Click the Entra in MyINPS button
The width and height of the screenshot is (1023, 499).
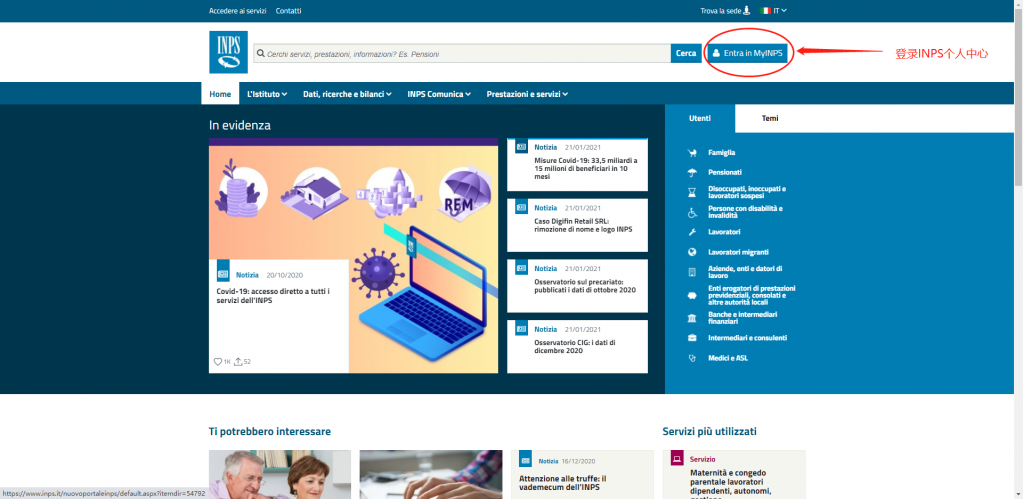point(747,53)
